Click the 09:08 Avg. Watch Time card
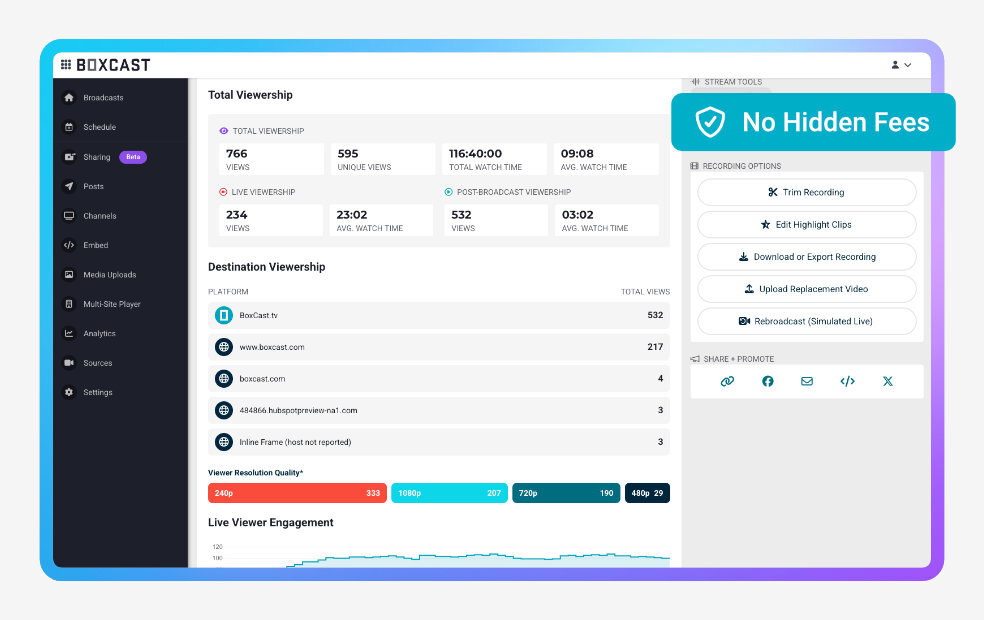984x620 pixels. click(606, 159)
